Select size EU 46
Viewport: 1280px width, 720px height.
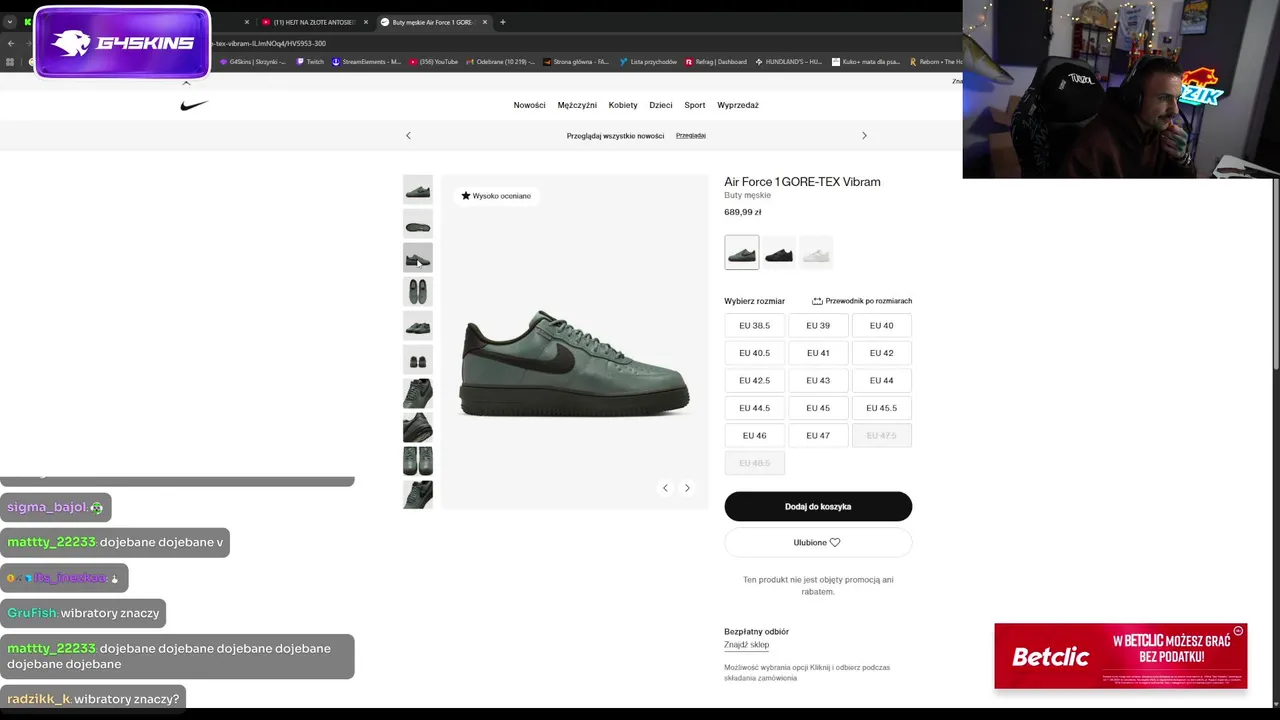click(754, 436)
